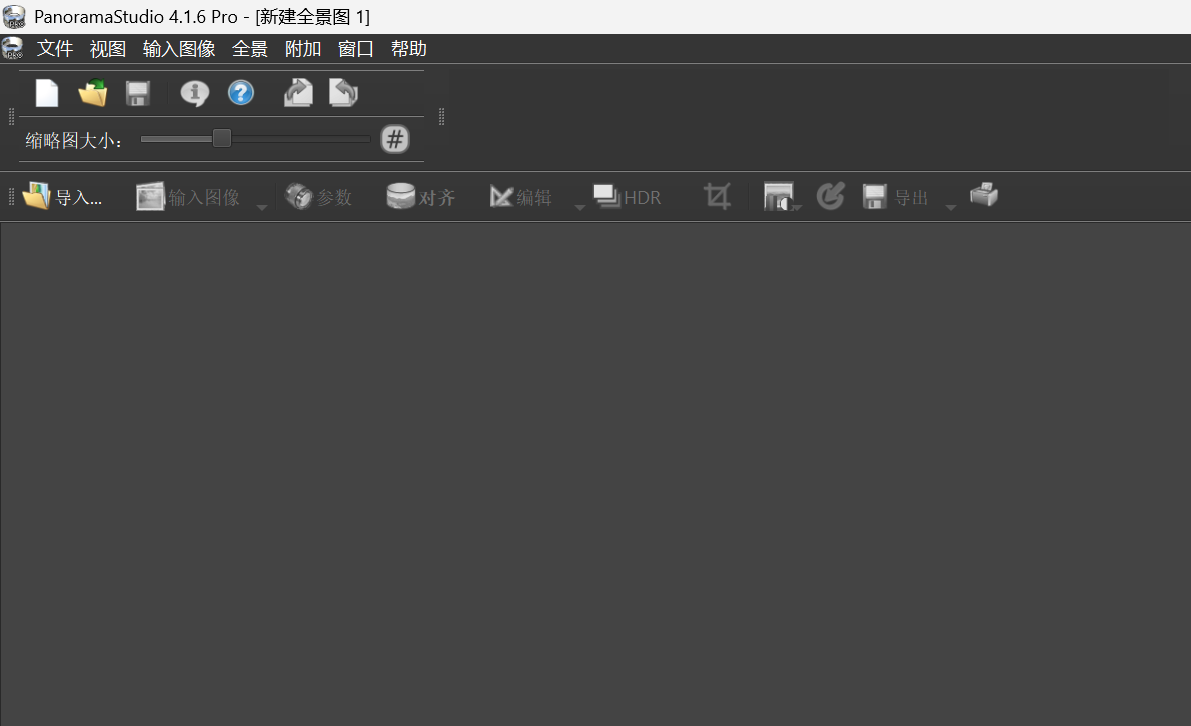1191x726 pixels.
Task: Click the blue help question mark button
Action: [x=241, y=92]
